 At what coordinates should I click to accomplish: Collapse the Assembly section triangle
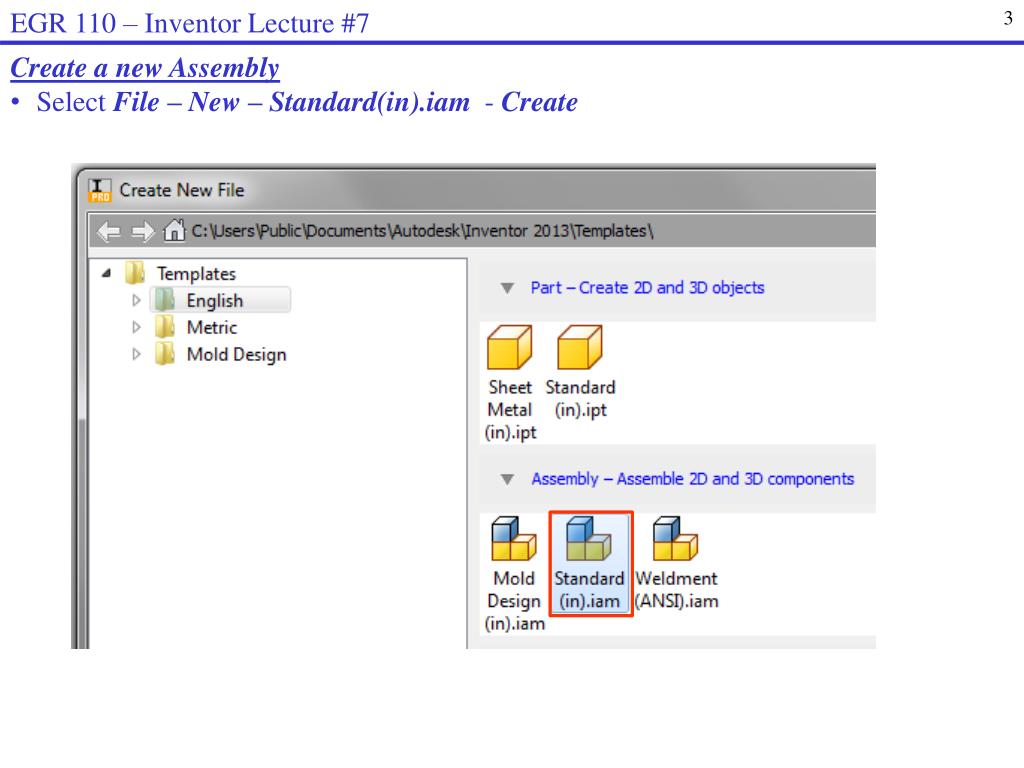pos(507,479)
